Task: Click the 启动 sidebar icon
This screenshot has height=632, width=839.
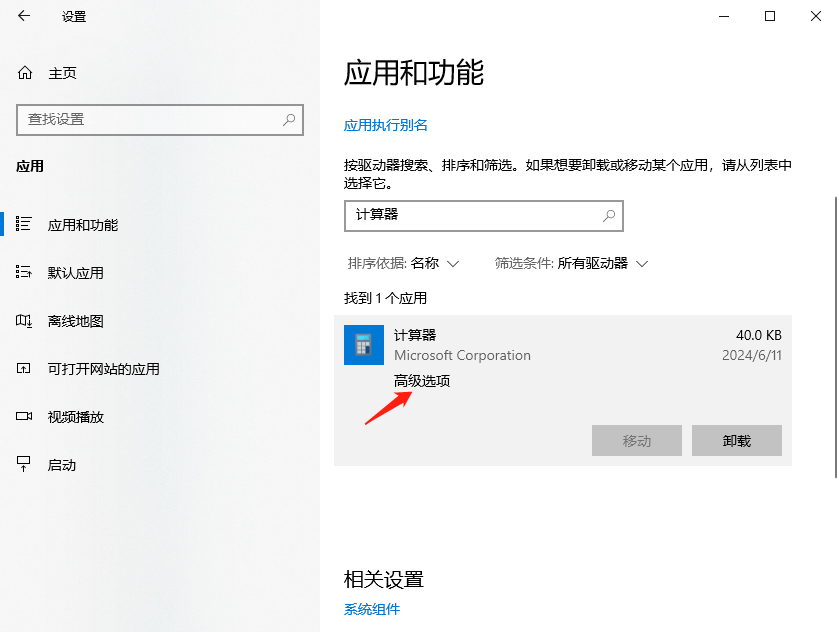Action: point(25,465)
